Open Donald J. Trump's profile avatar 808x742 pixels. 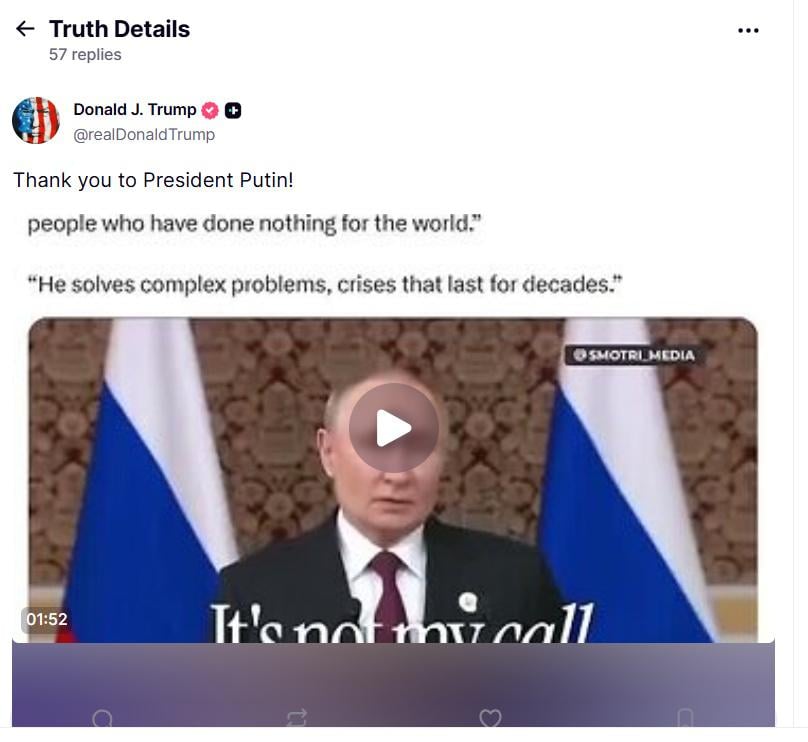tap(36, 121)
